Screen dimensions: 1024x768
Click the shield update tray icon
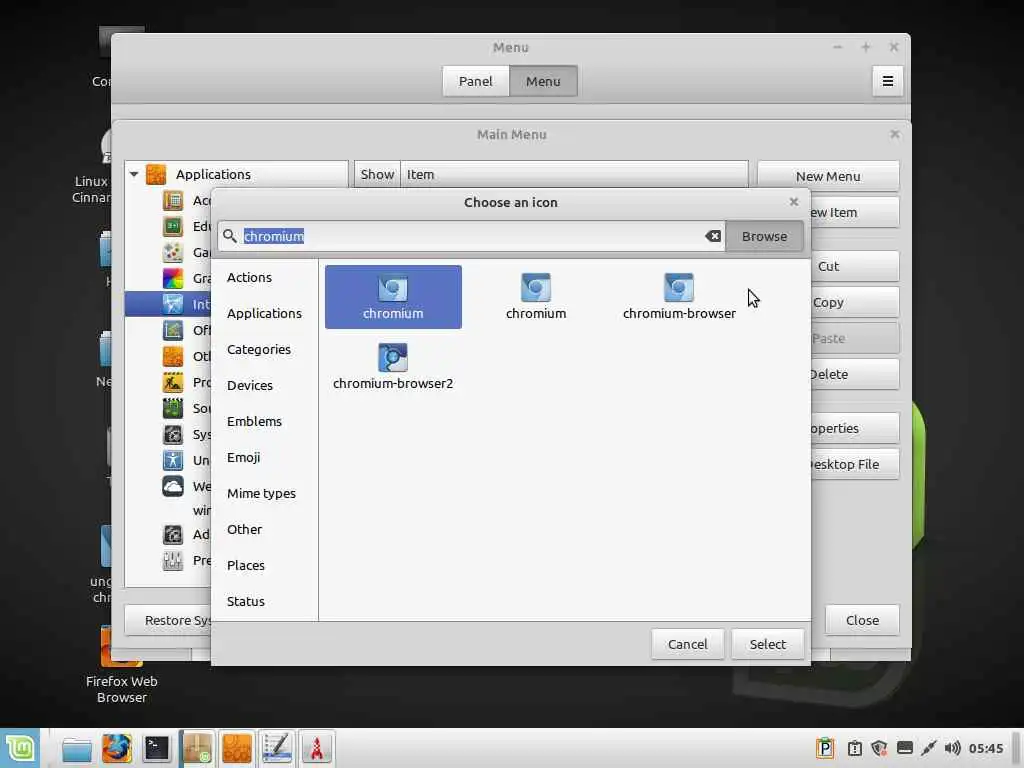coord(879,748)
